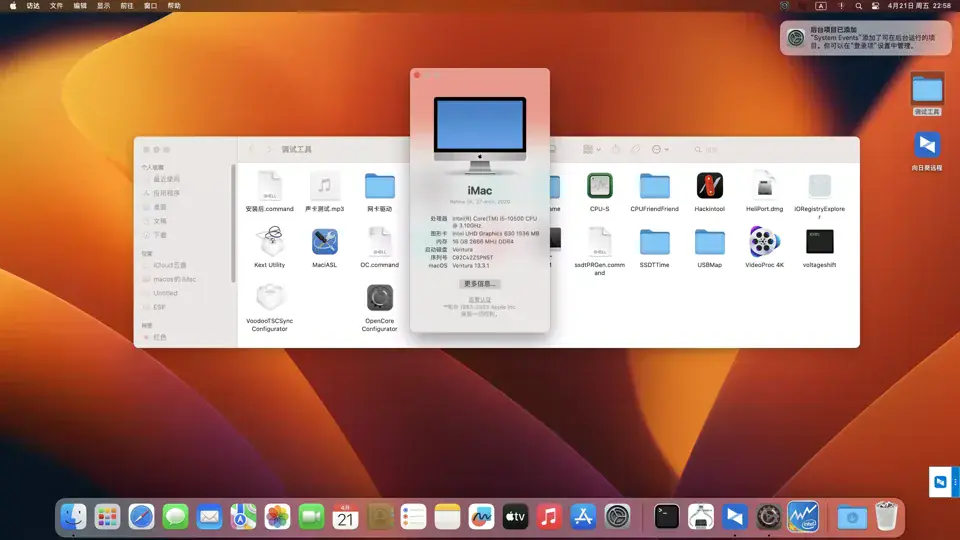The width and height of the screenshot is (960, 540).
Task: Open IORegistryExplorer app icon
Action: point(819,186)
